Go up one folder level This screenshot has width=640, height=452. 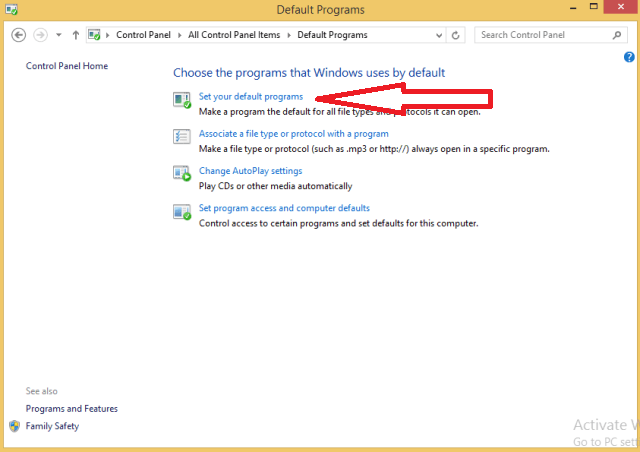[x=76, y=35]
